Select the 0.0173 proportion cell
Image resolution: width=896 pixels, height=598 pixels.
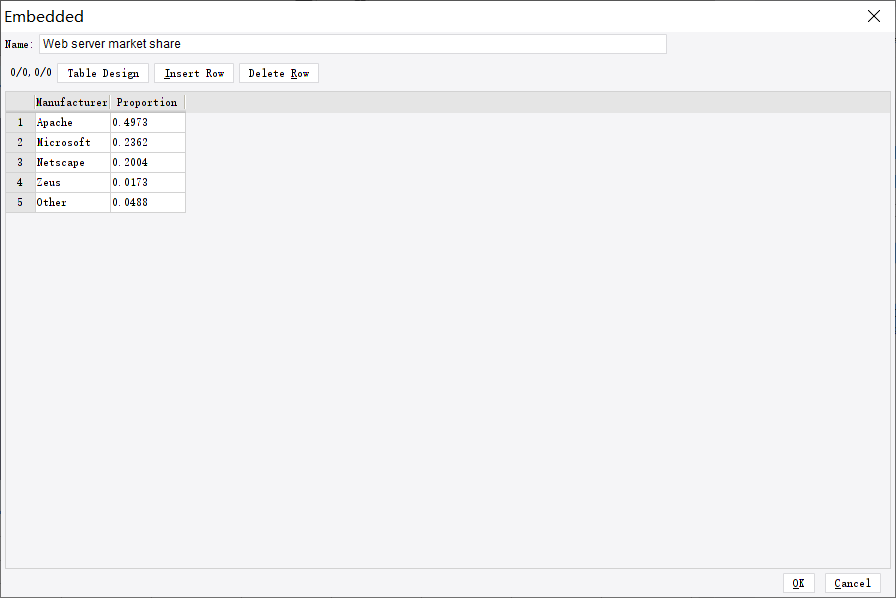coord(148,182)
